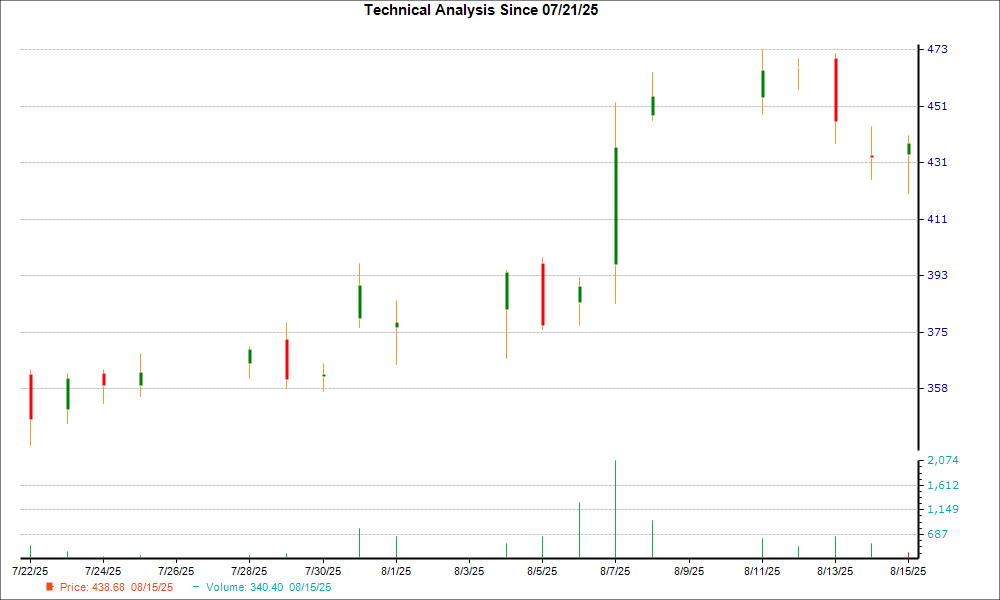Select the tall green candlestick above 8/7/25
The width and height of the screenshot is (1000, 600).
click(x=615, y=206)
